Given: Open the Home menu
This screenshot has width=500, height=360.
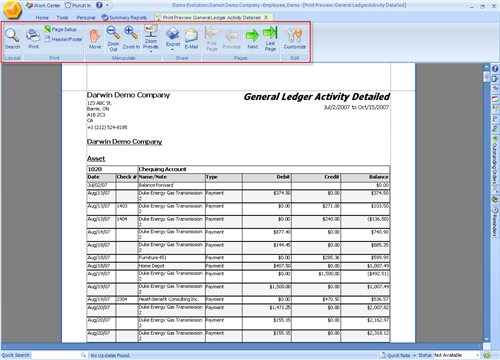Looking at the screenshot, I should click(x=42, y=17).
